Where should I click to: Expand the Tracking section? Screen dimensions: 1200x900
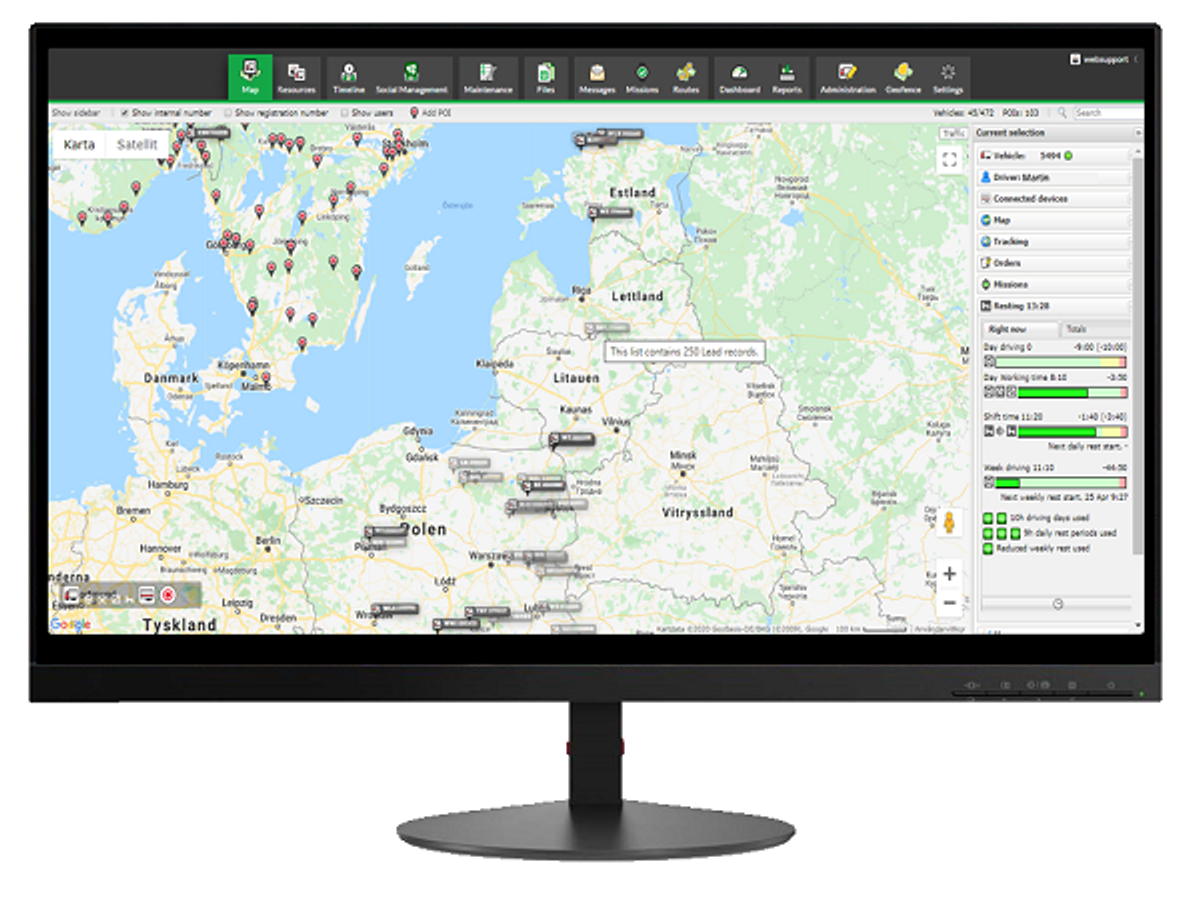1055,242
